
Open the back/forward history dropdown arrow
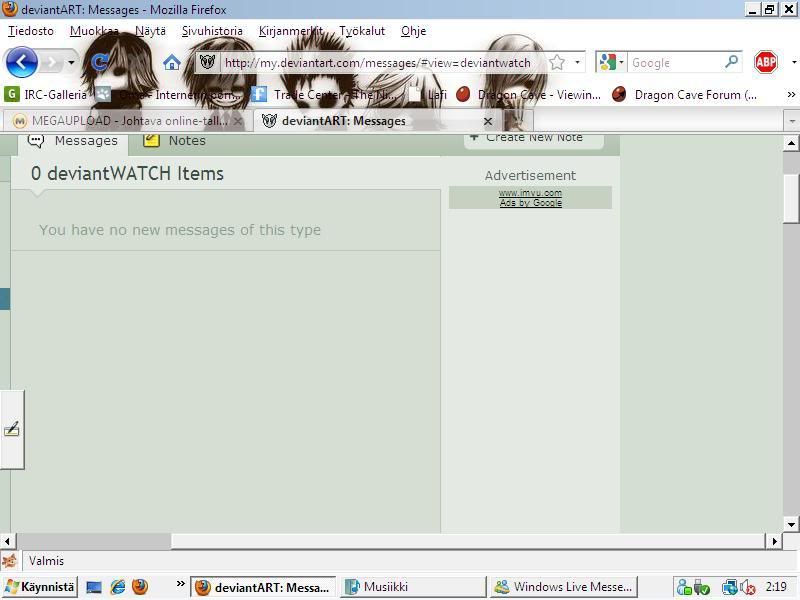tap(71, 63)
